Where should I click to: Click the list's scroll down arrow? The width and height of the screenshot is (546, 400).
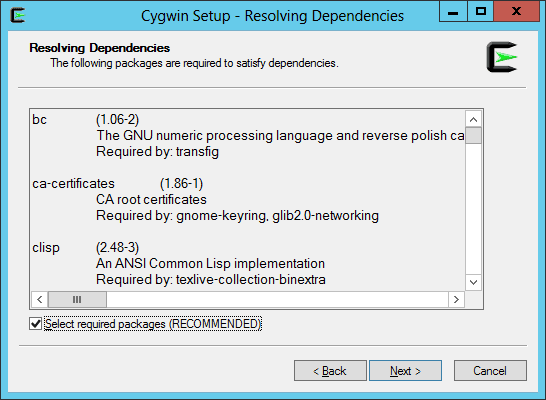click(x=473, y=282)
